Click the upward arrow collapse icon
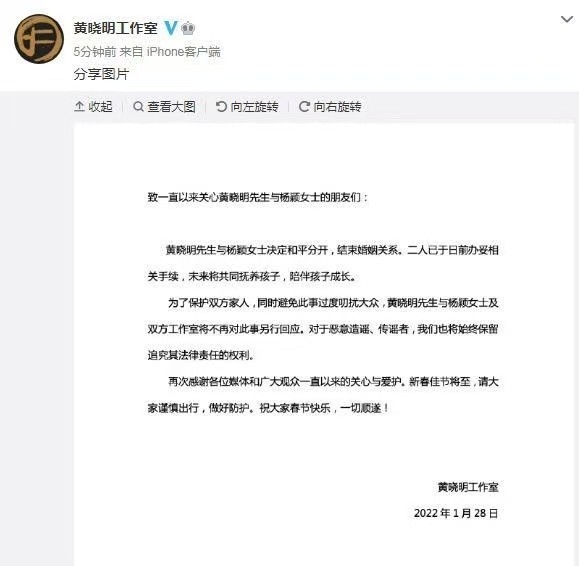Viewport: 579px width, 566px height. [79, 107]
